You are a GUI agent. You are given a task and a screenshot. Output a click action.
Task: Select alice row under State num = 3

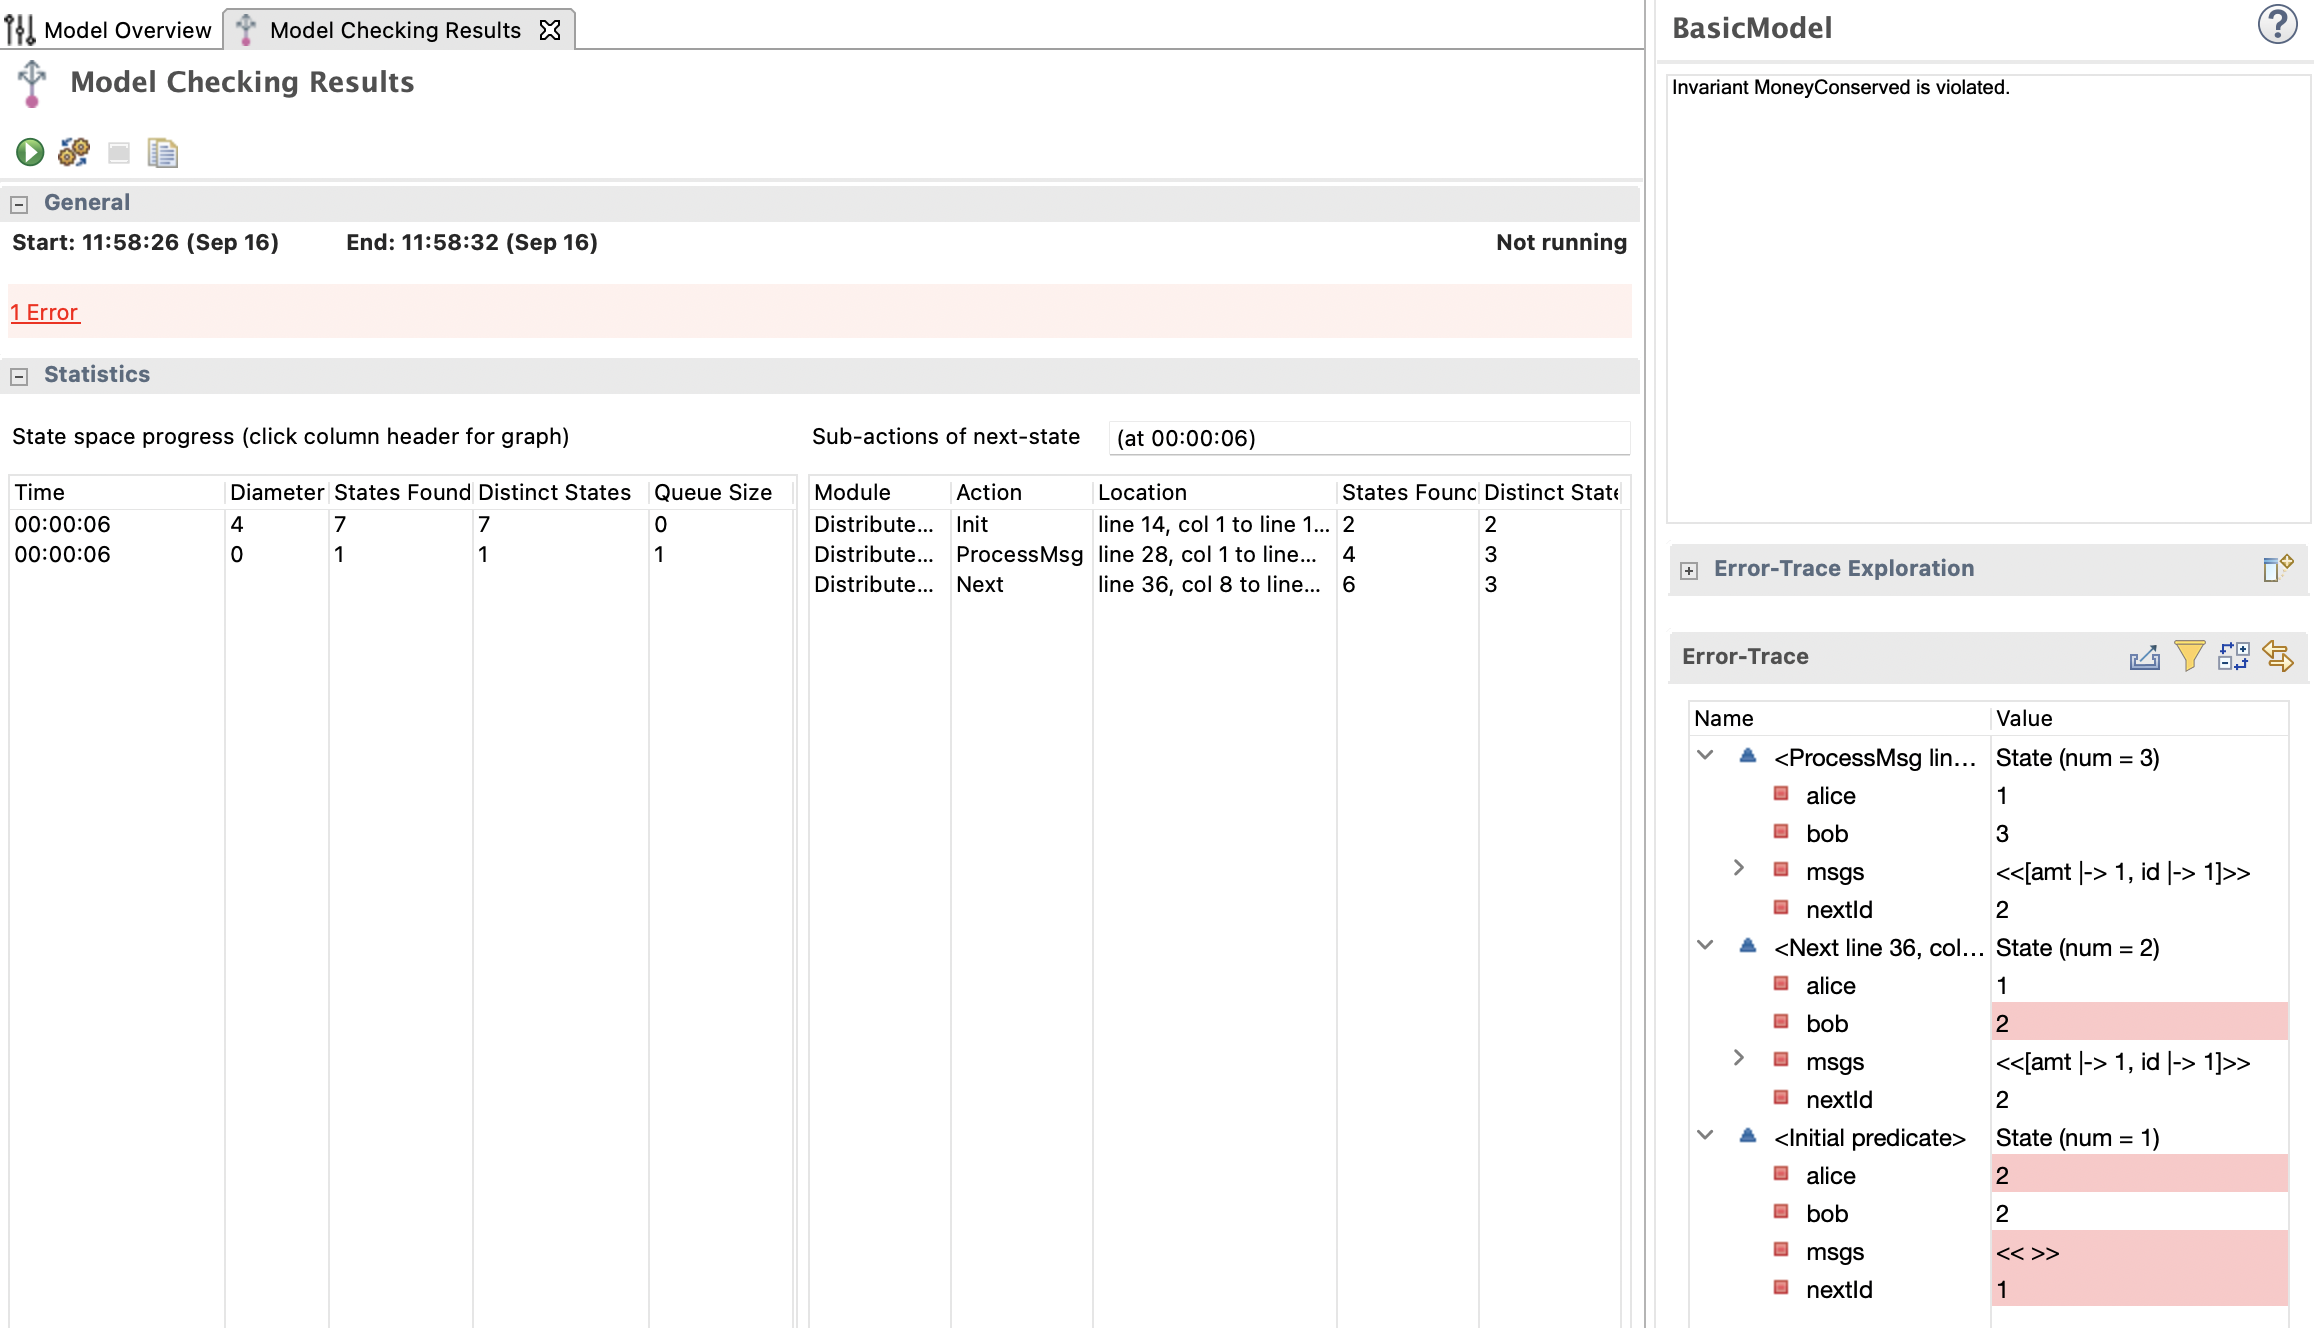pos(1989,795)
